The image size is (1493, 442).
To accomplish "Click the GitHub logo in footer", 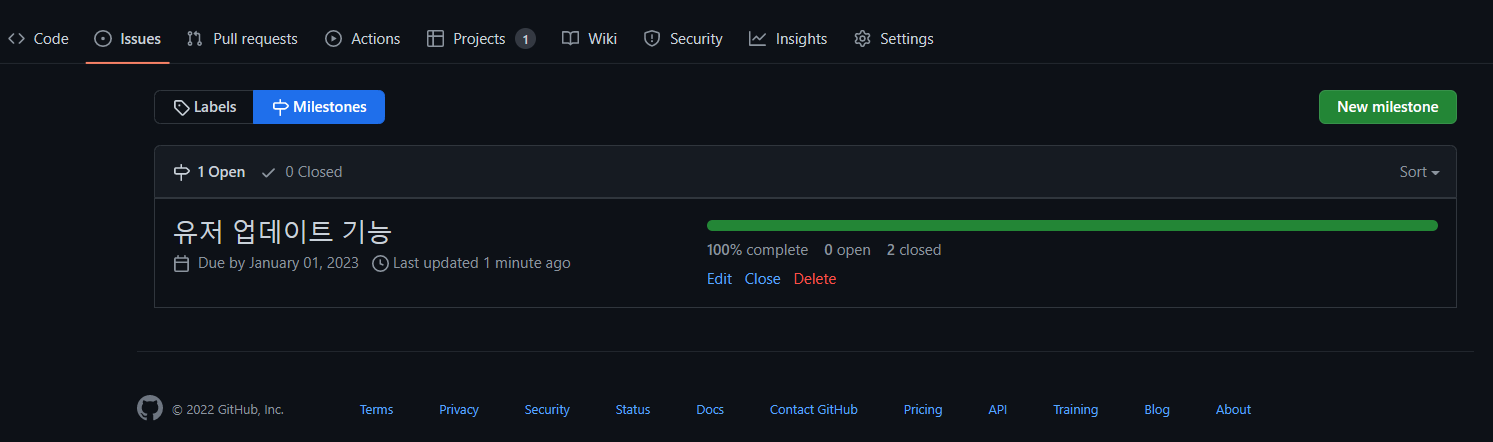I will pos(149,408).
